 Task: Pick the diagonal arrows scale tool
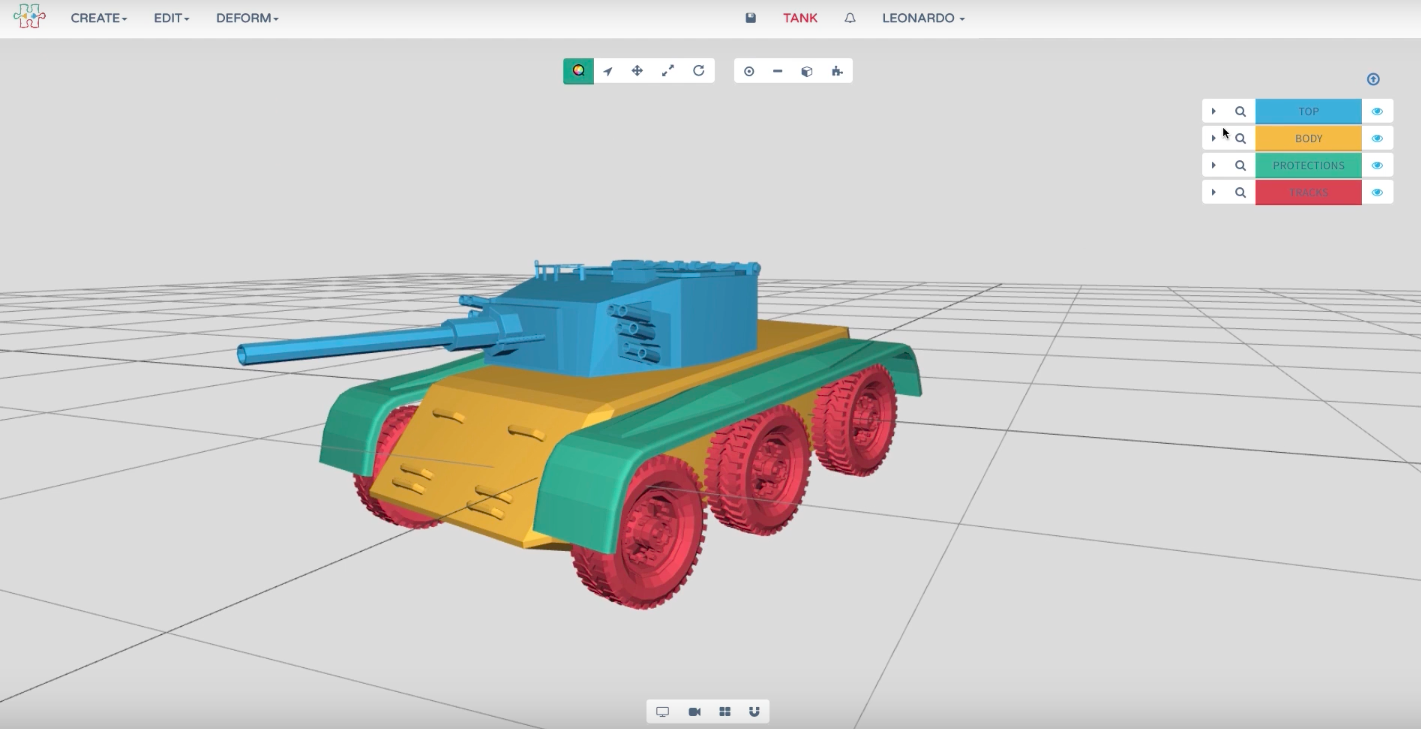668,71
